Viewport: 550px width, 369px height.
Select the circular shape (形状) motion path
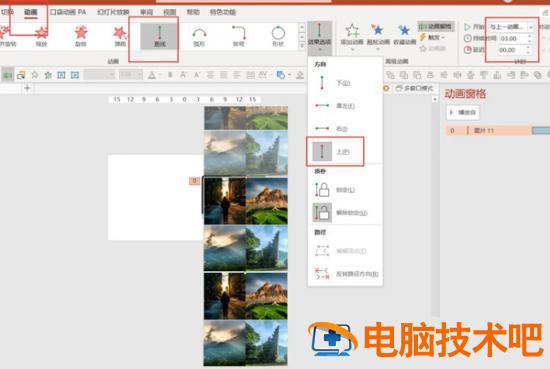pos(278,36)
